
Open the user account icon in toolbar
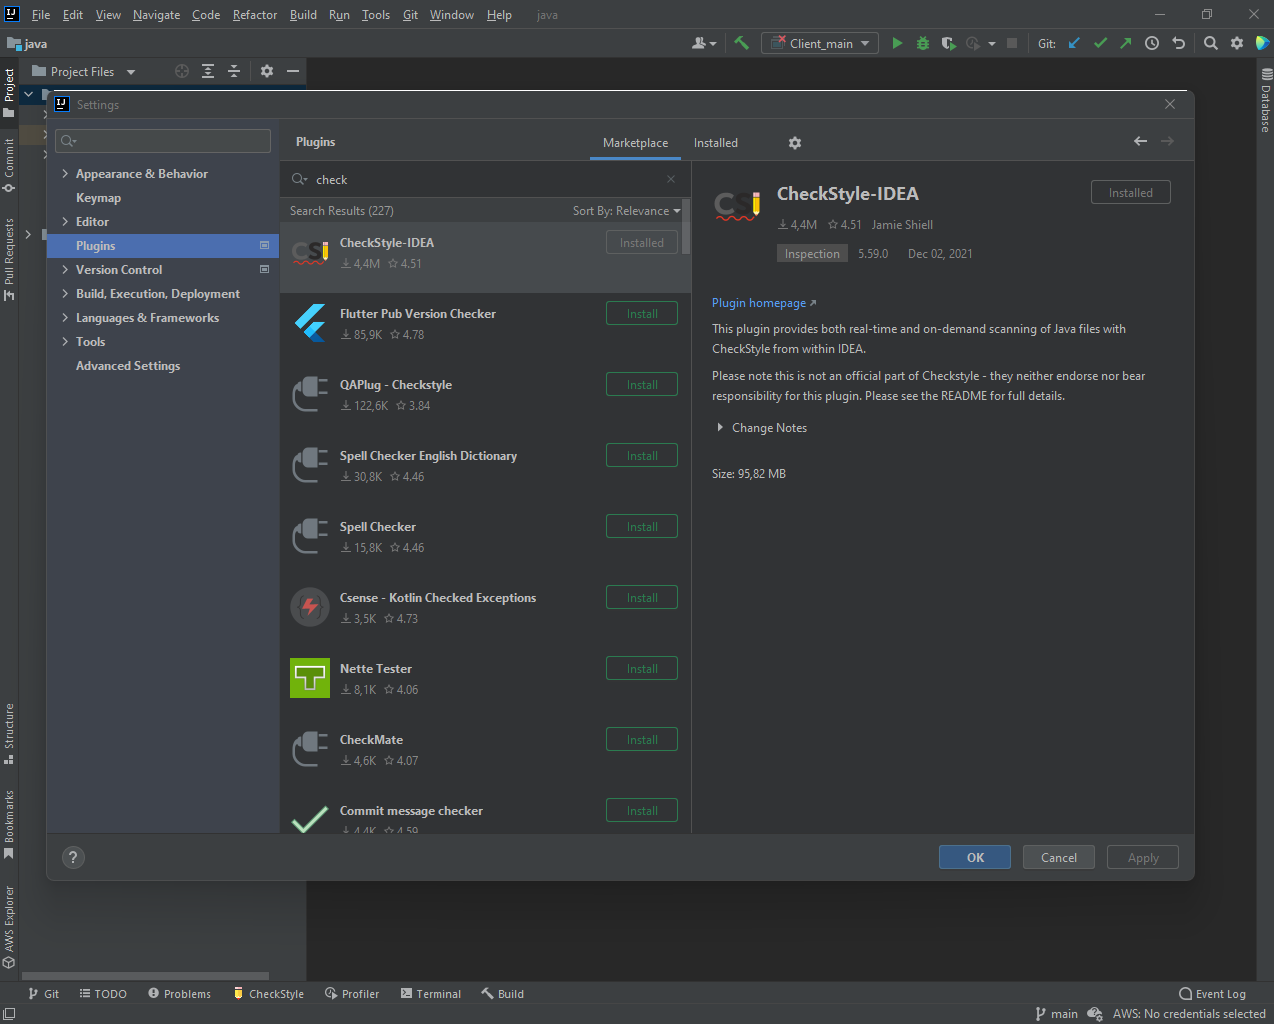click(x=704, y=43)
